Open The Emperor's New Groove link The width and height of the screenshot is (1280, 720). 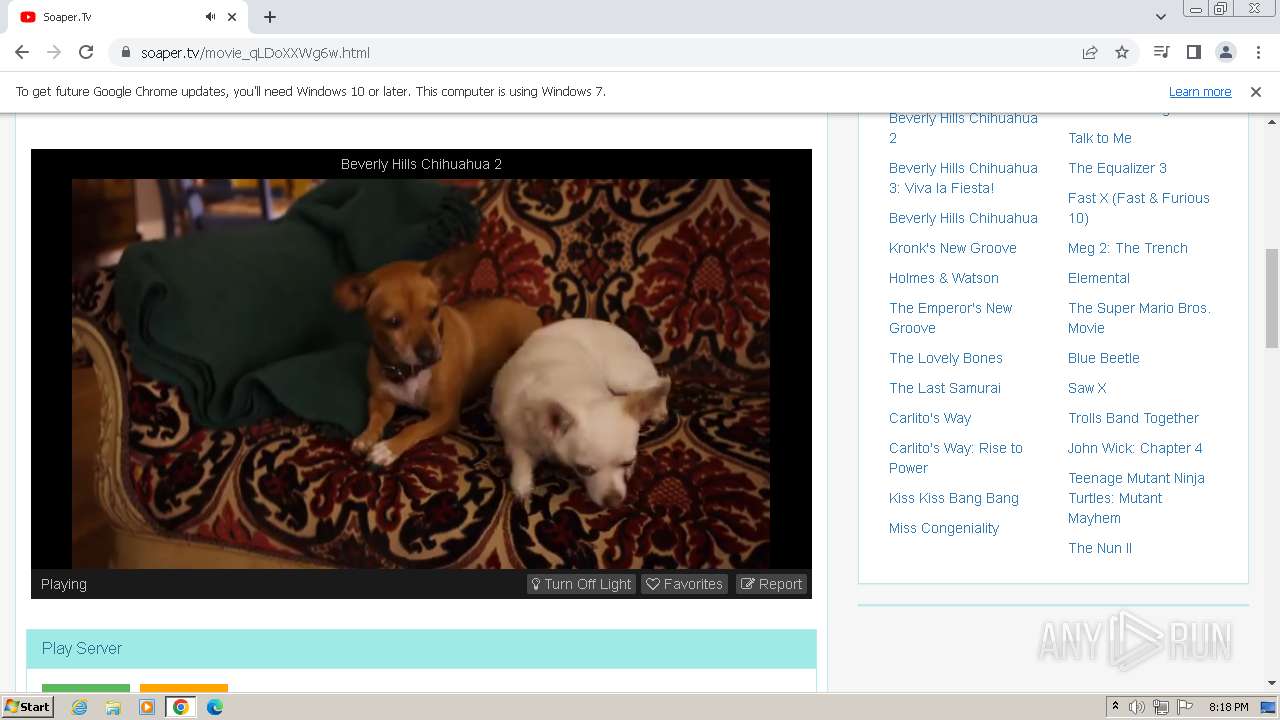pos(950,318)
